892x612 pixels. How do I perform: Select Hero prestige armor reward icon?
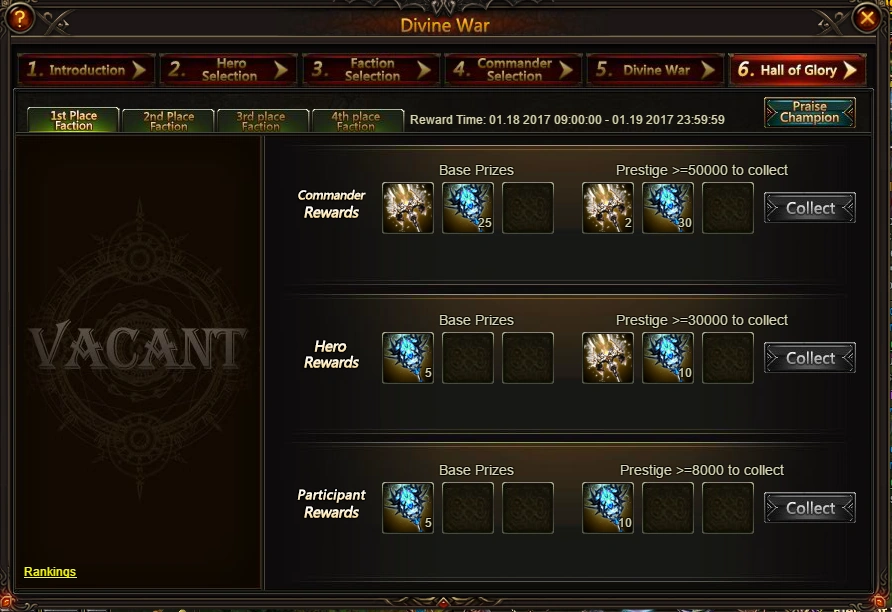tap(608, 358)
